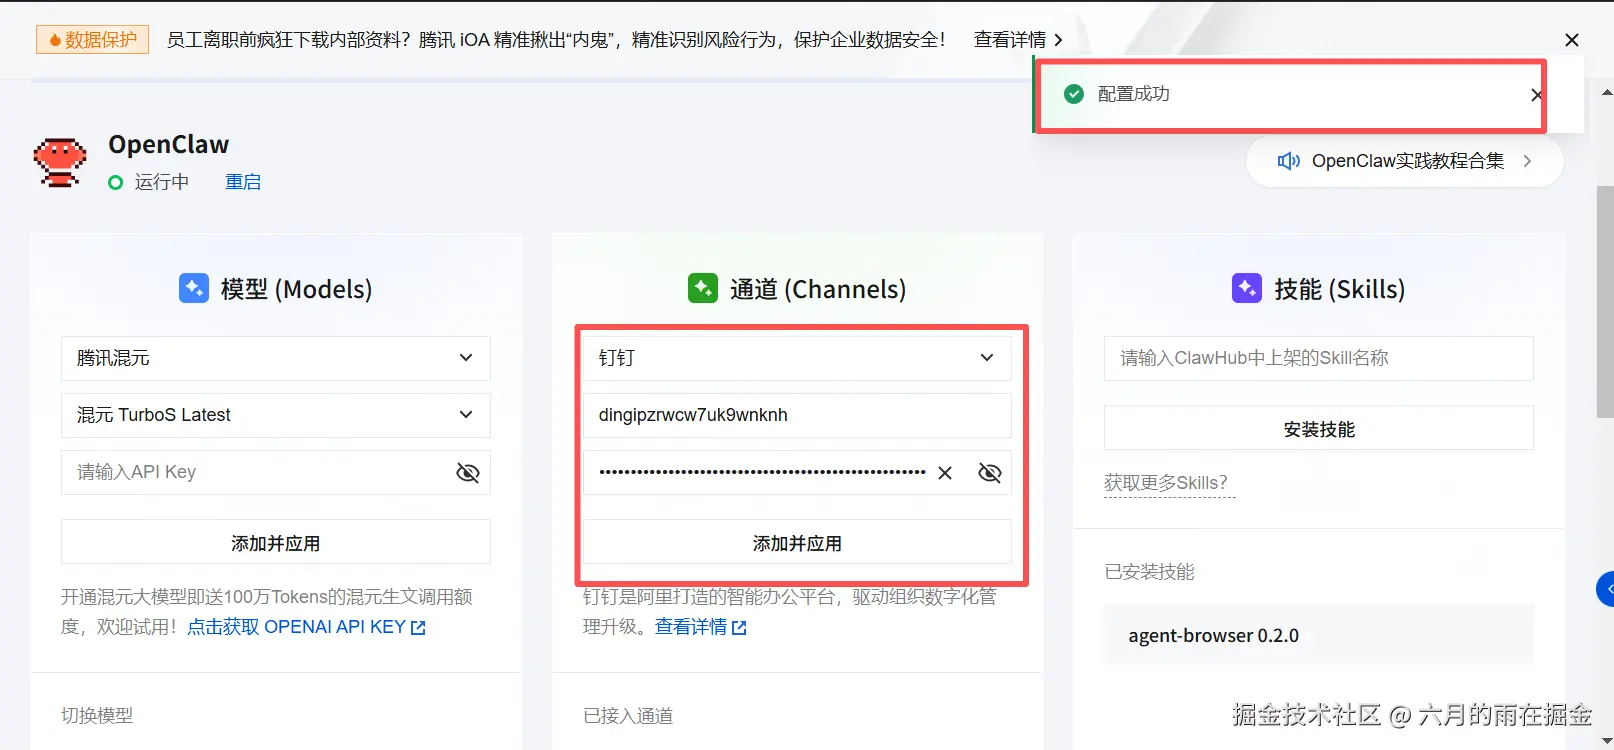Close the top 数据保护 banner
This screenshot has height=750, width=1614.
pyautogui.click(x=1572, y=40)
